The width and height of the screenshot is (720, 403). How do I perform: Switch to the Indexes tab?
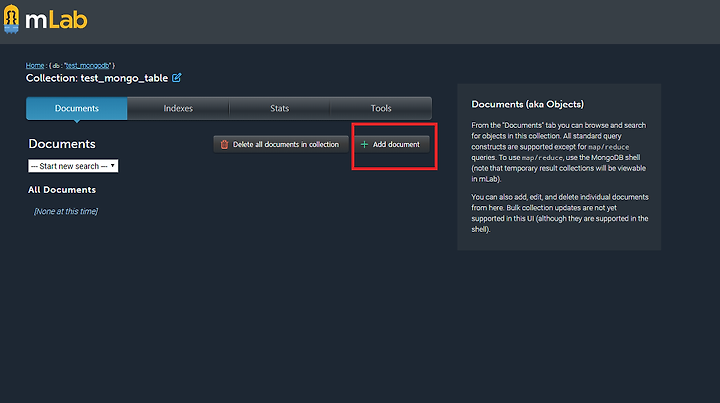click(178, 108)
